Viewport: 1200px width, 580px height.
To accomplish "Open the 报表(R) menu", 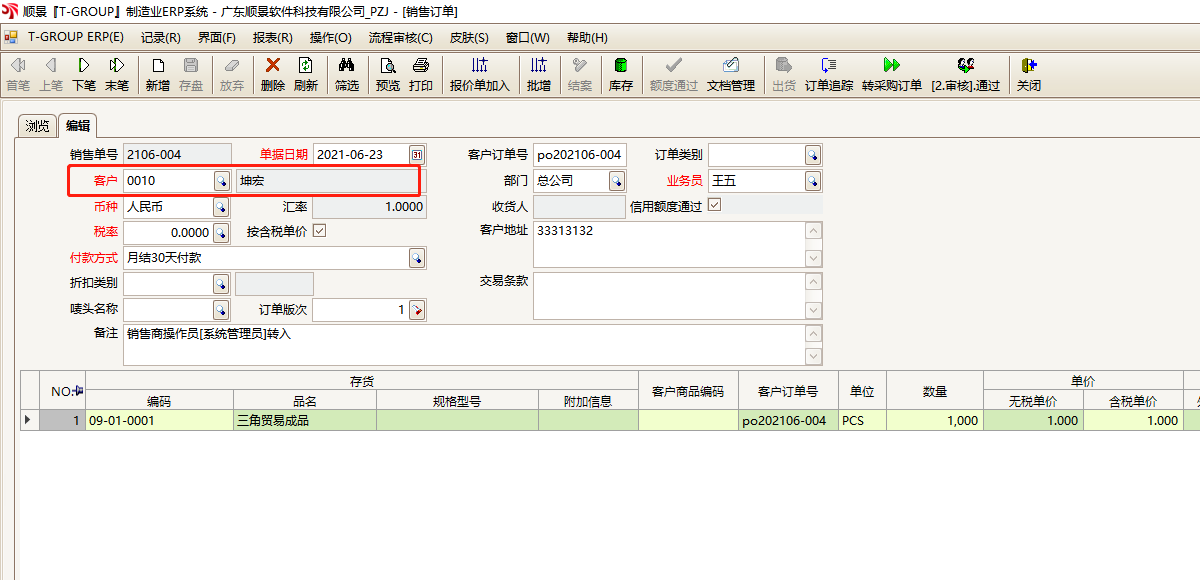I will point(272,38).
